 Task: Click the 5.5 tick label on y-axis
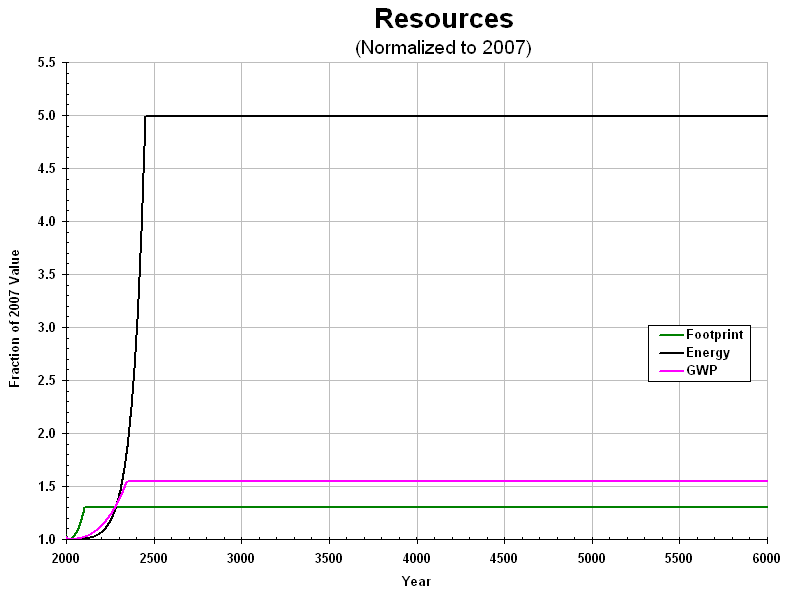click(47, 63)
